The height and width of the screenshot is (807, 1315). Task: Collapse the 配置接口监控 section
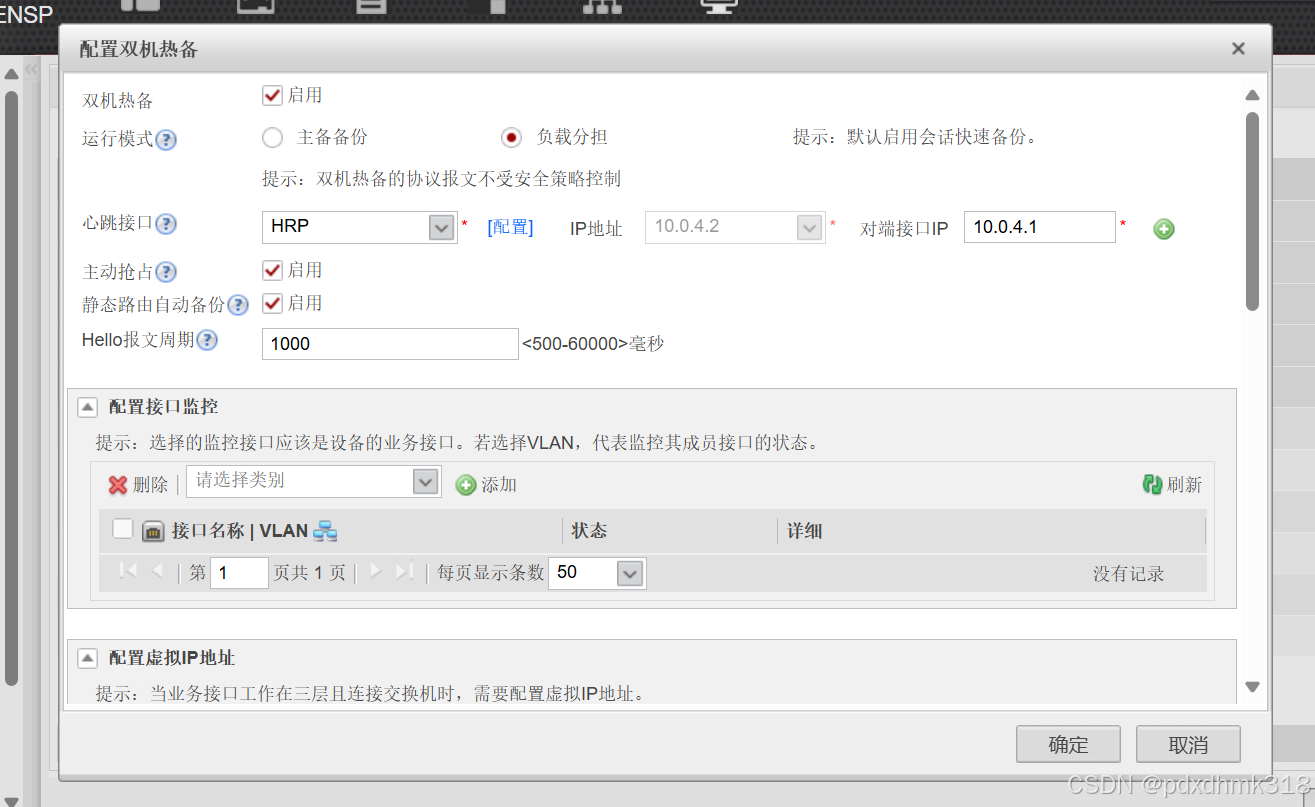[88, 407]
